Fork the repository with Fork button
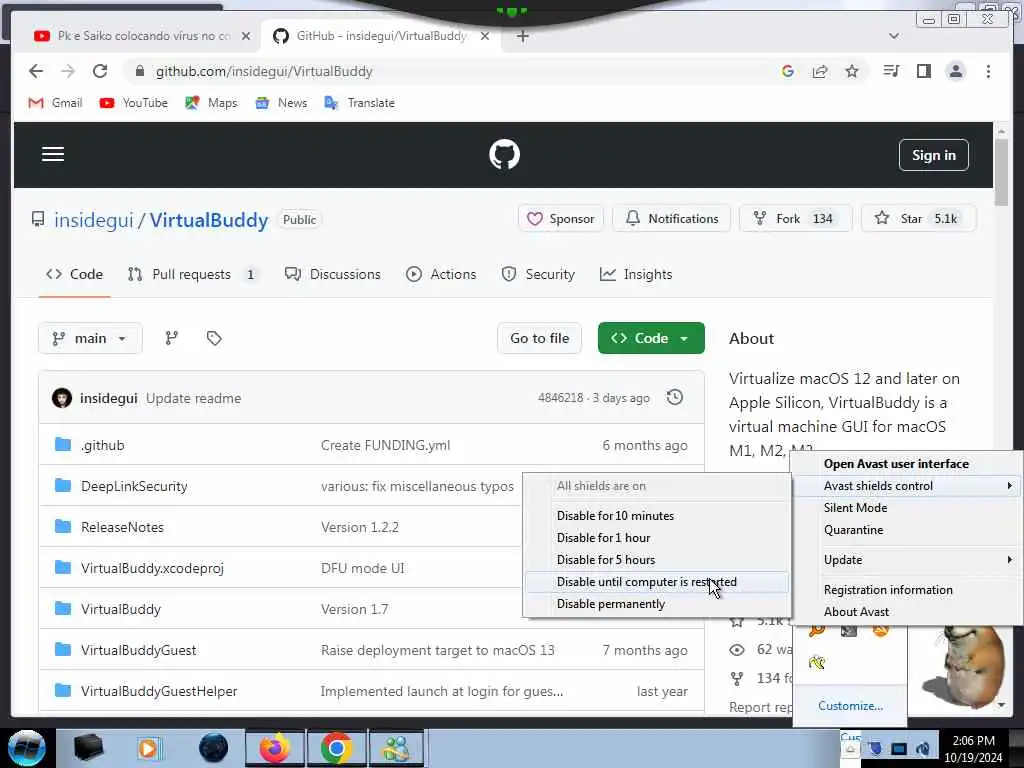The width and height of the screenshot is (1024, 768). tap(795, 219)
